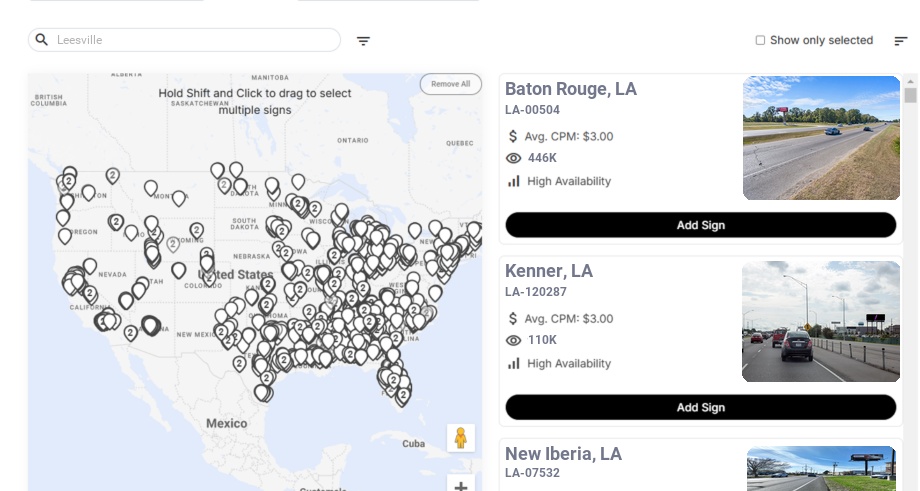This screenshot has width=920, height=491.
Task: Click the Kenner CPM dollar icon
Action: 513,318
